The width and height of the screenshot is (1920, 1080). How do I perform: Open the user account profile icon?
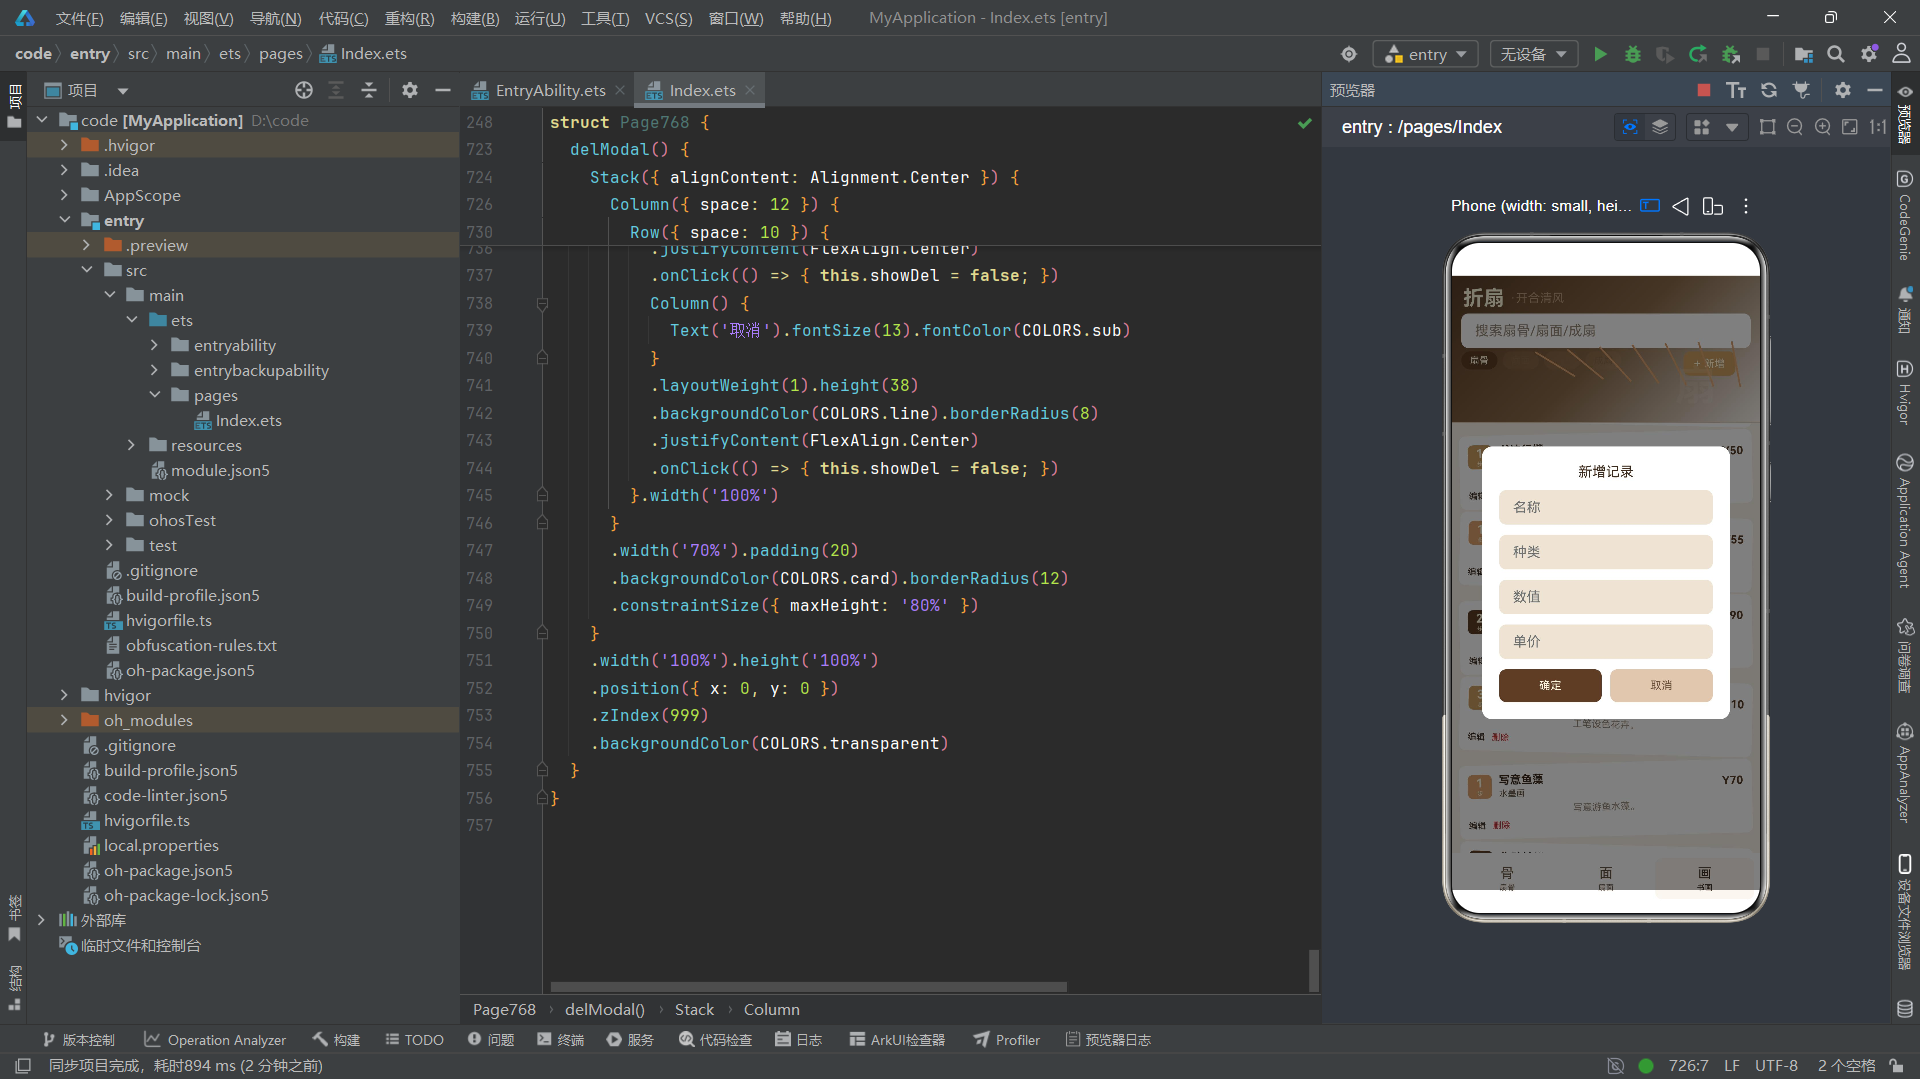1901,54
